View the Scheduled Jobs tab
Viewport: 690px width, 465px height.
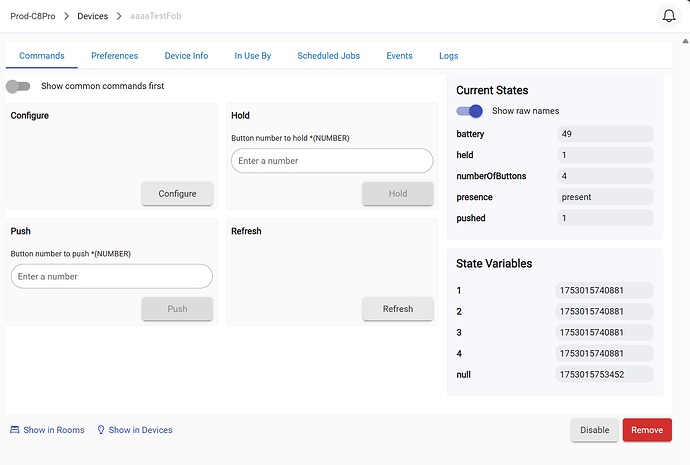coord(328,56)
